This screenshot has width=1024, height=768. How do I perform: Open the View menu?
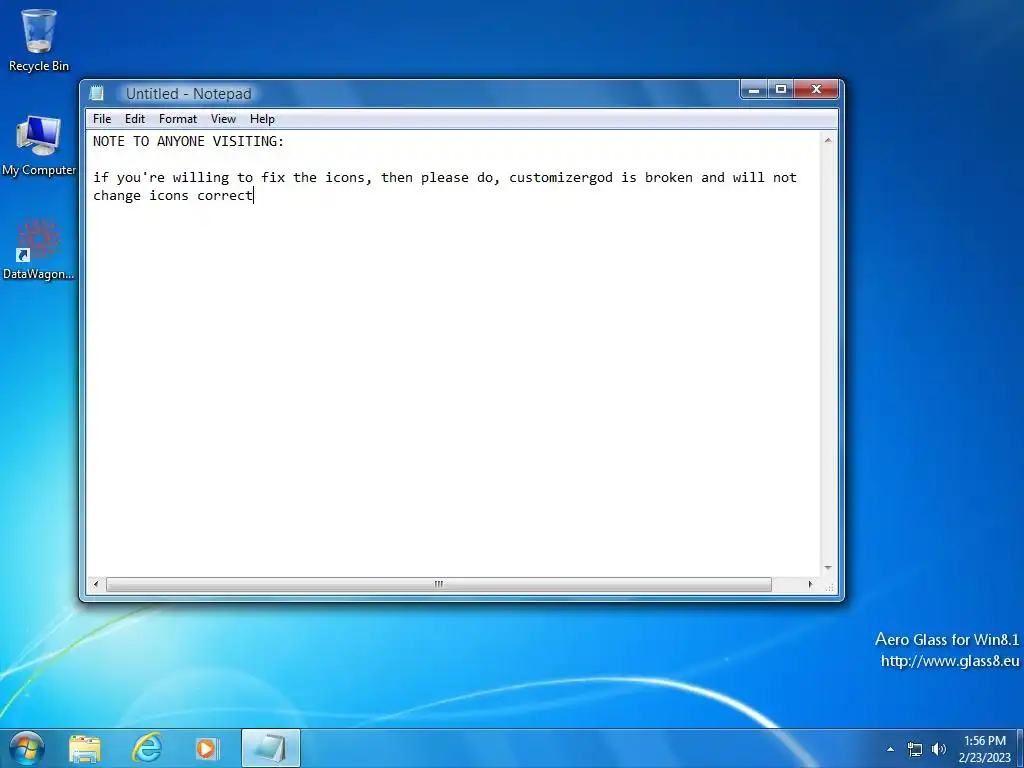223,119
